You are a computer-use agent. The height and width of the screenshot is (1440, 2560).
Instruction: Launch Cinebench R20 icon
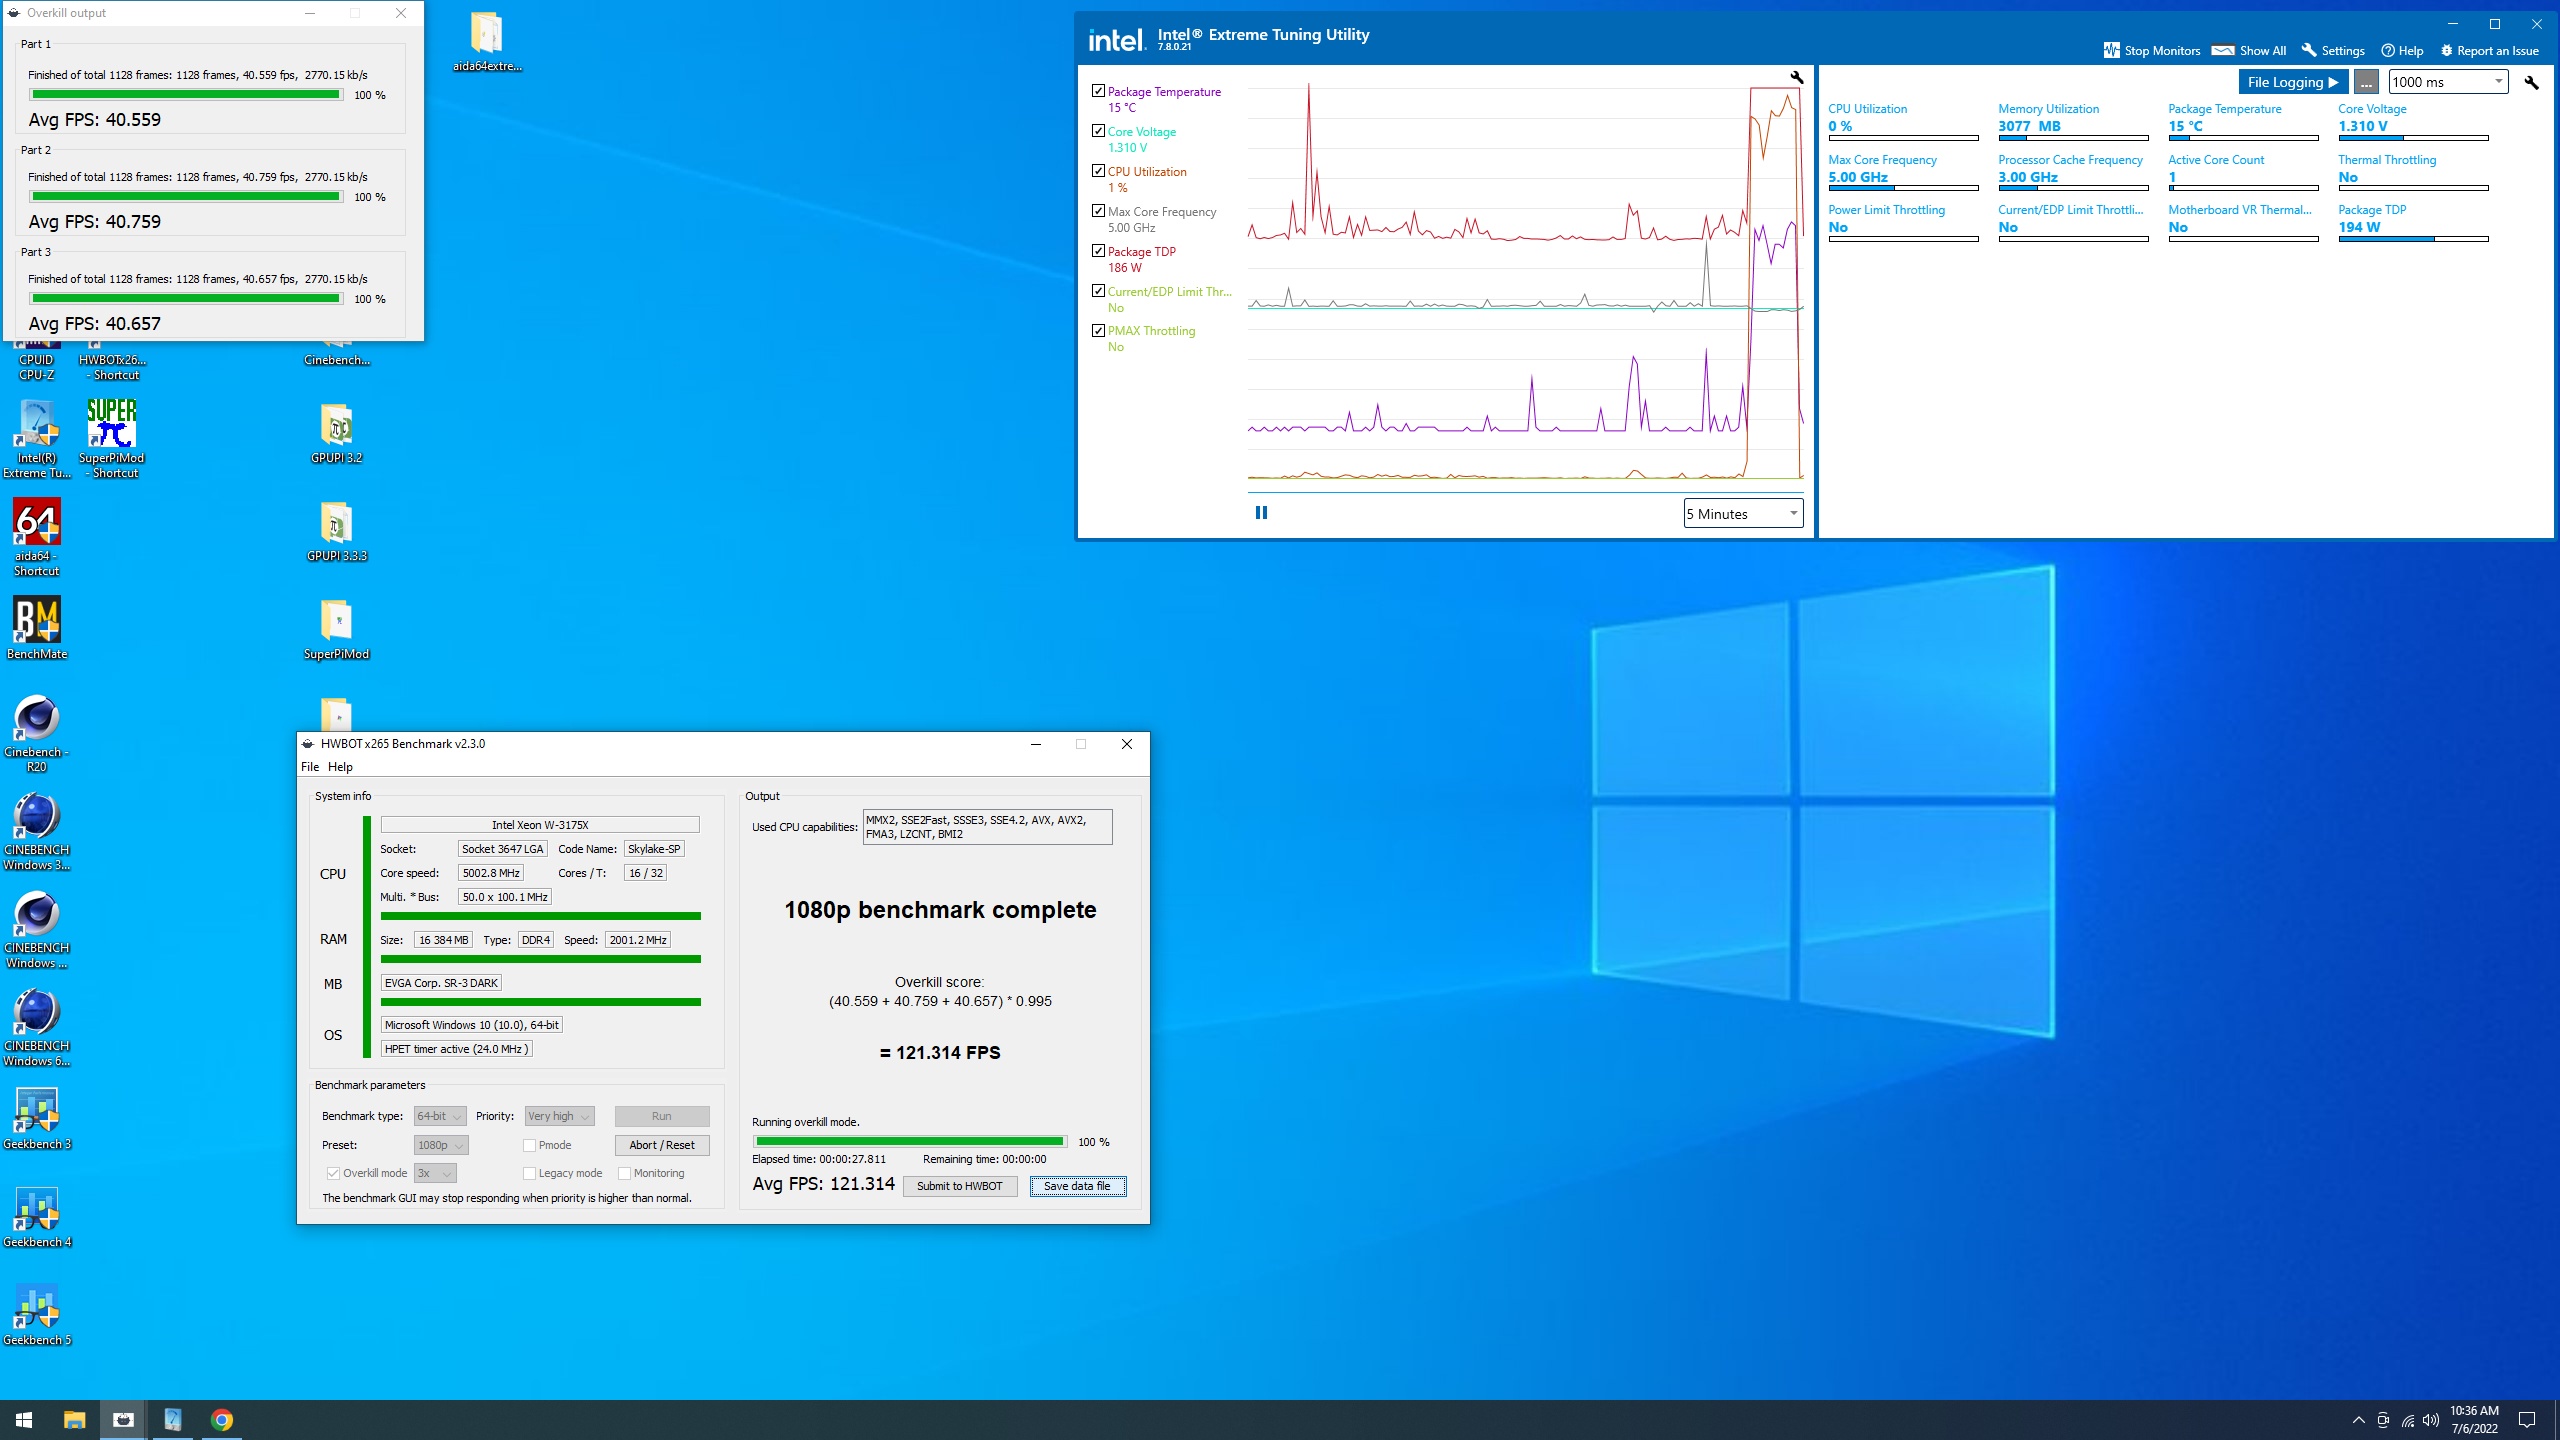37,733
